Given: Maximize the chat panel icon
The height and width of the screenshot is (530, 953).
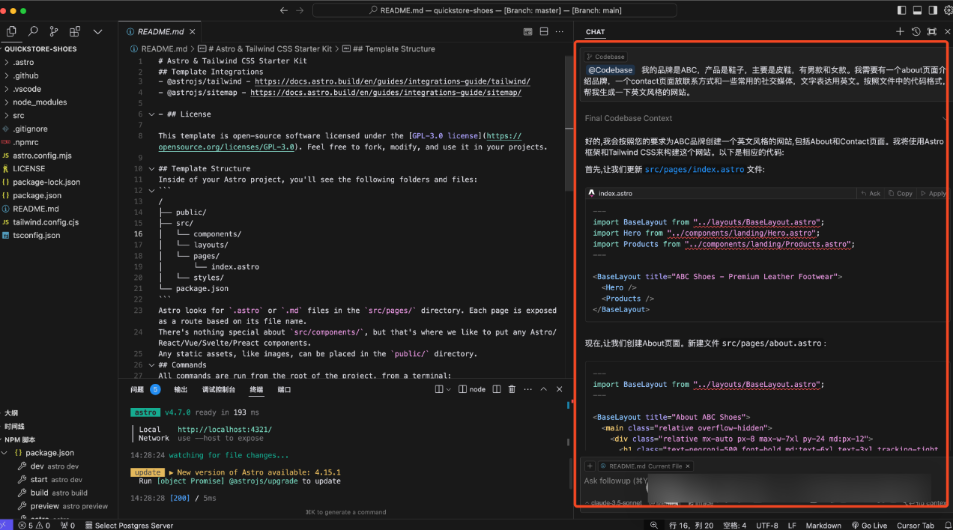Looking at the screenshot, I should pyautogui.click(x=932, y=32).
